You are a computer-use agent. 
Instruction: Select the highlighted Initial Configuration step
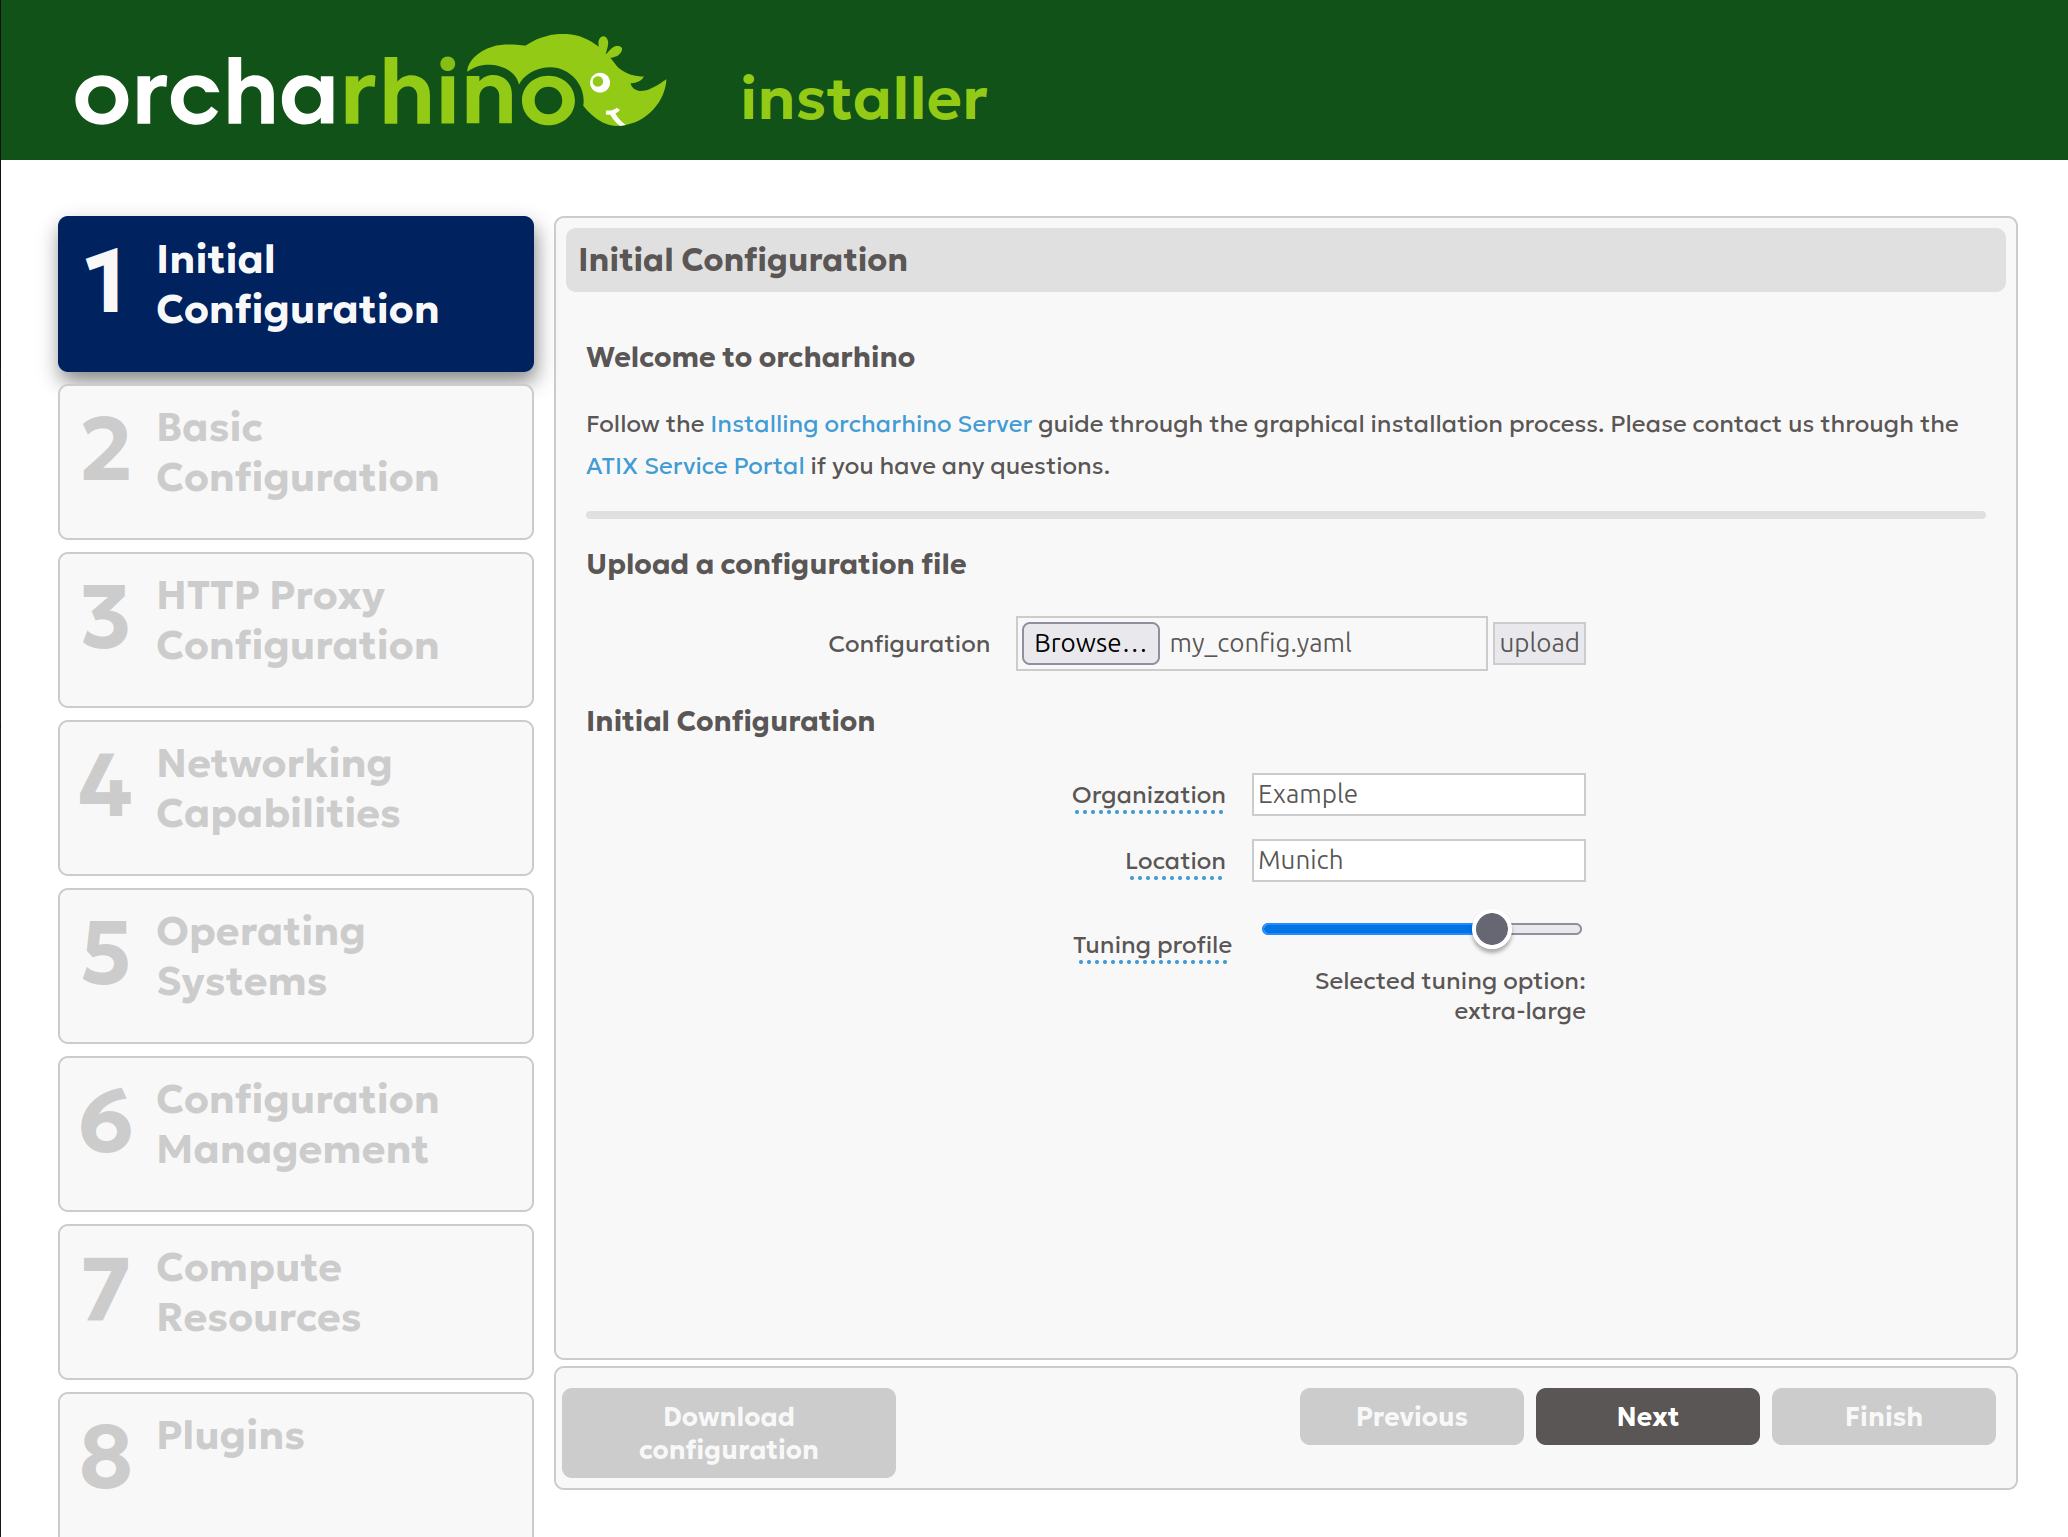(295, 292)
